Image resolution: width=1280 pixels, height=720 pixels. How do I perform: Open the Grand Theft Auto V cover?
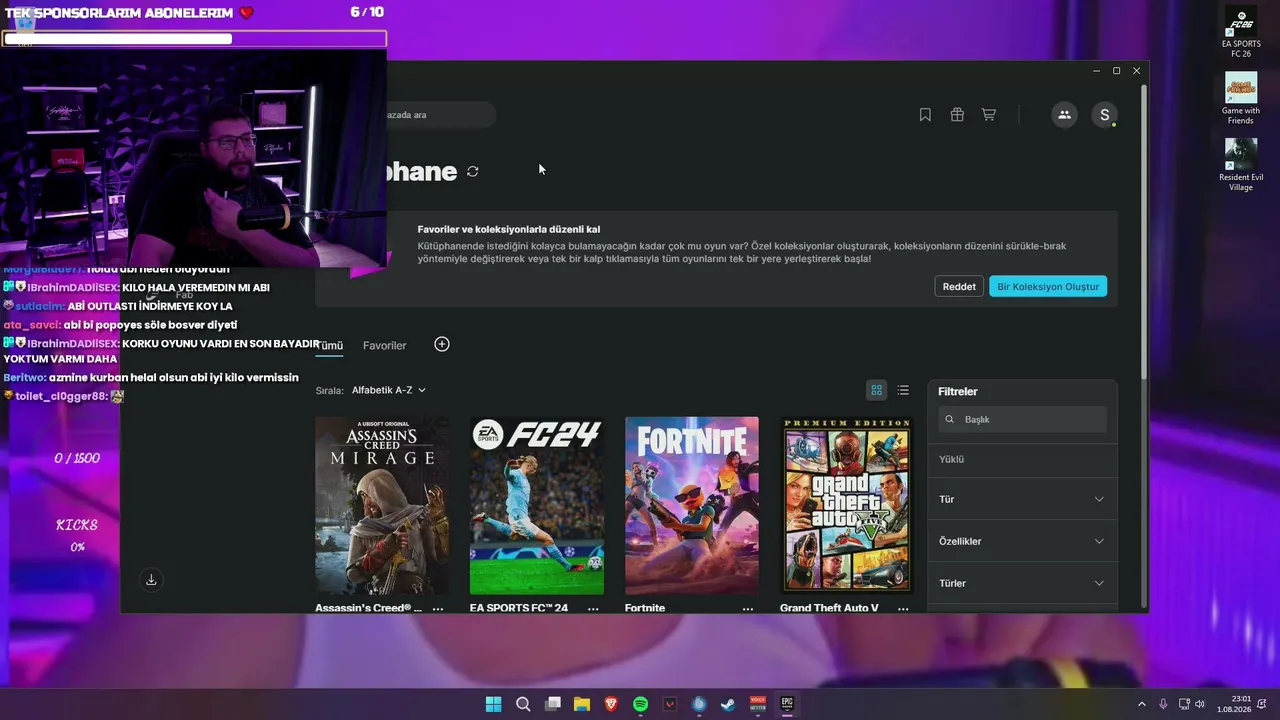tap(847, 506)
